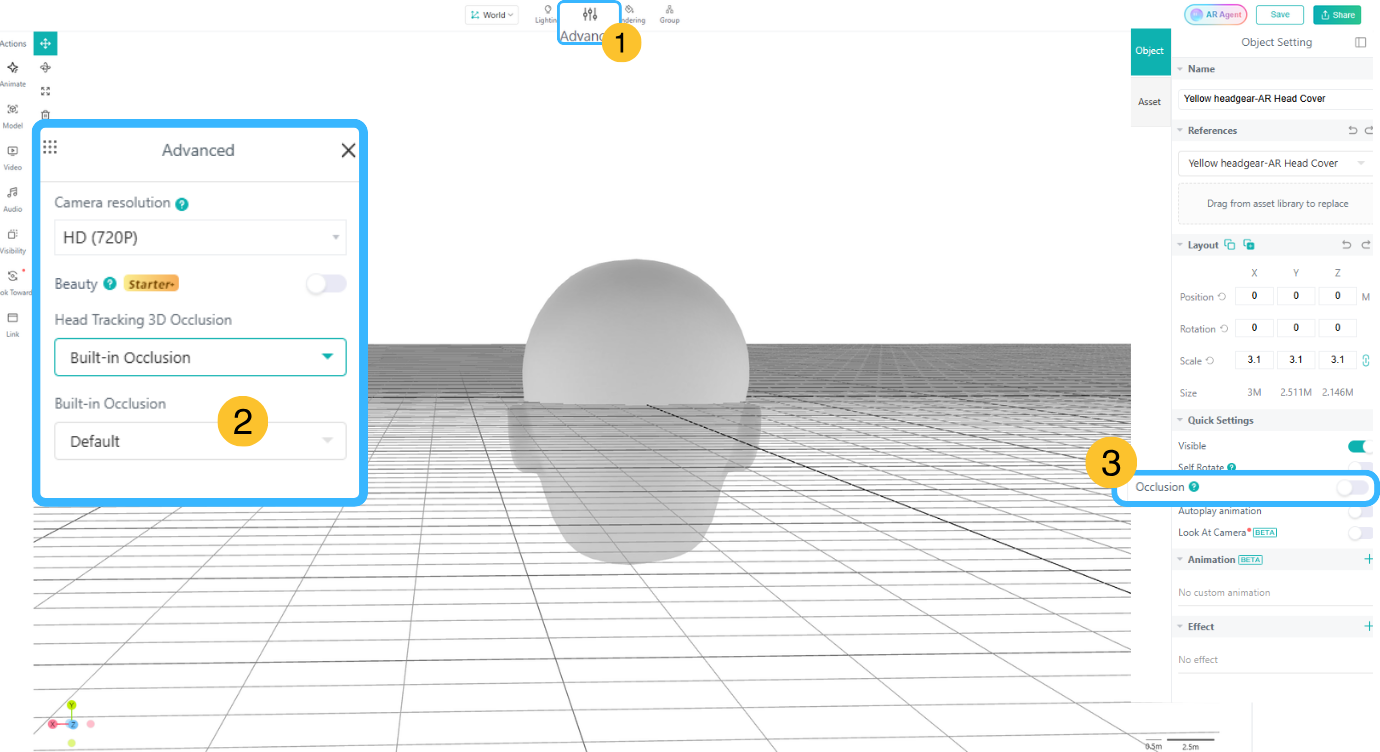Click the Layout copy icon
Viewport: 1380px width, 752px height.
tap(1230, 245)
